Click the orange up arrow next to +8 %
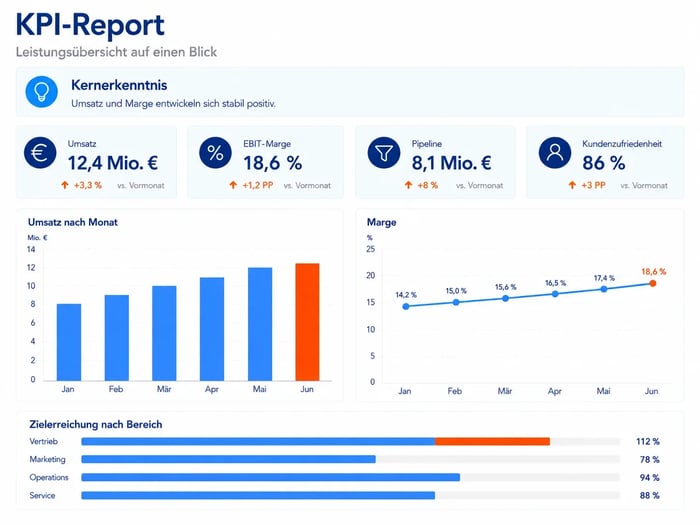 (x=408, y=185)
